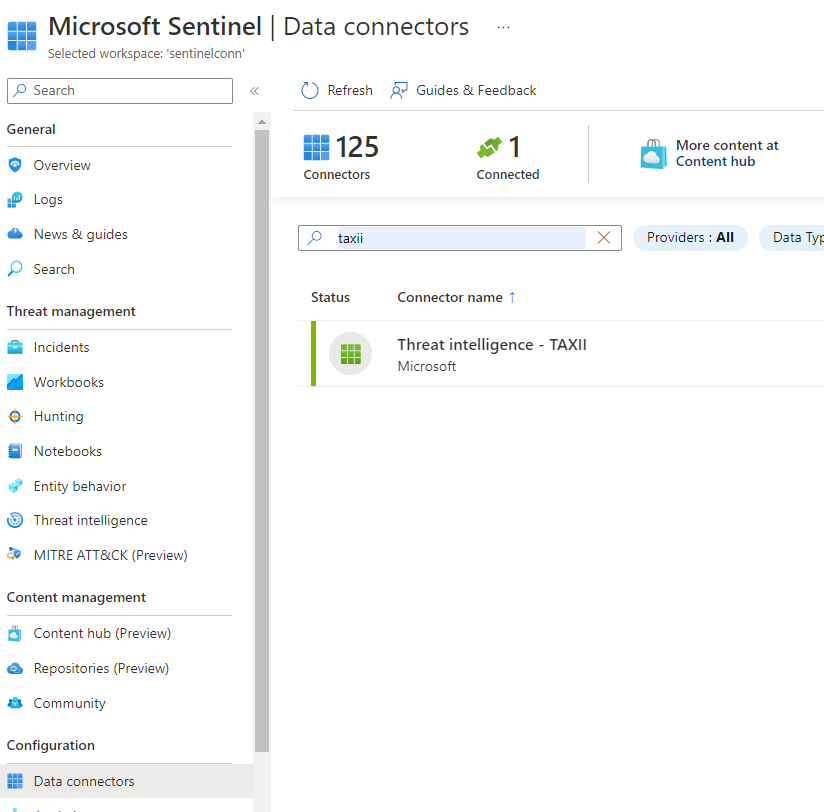Click the sidebar vertical scrollbar thumb
The width and height of the screenshot is (824, 812).
tap(262, 441)
